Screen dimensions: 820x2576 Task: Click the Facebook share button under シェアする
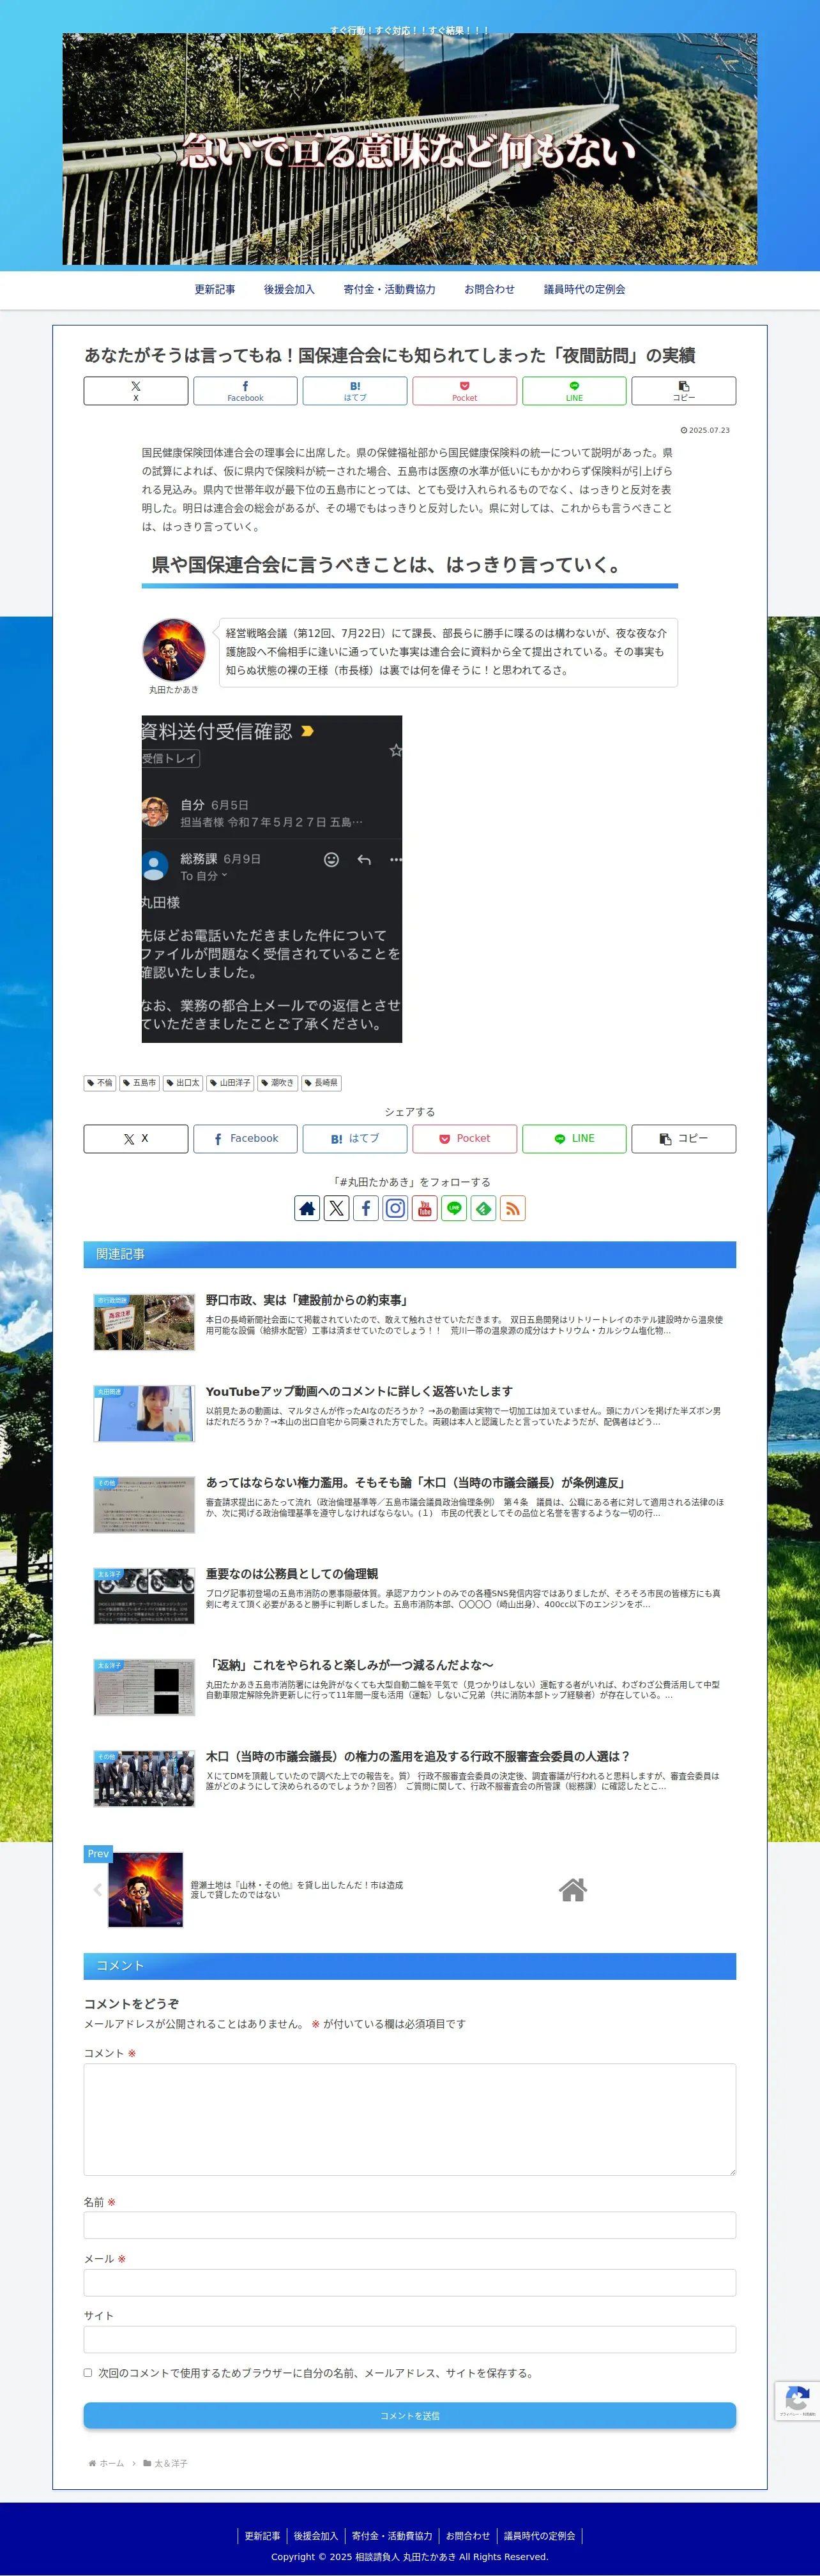pos(245,1138)
